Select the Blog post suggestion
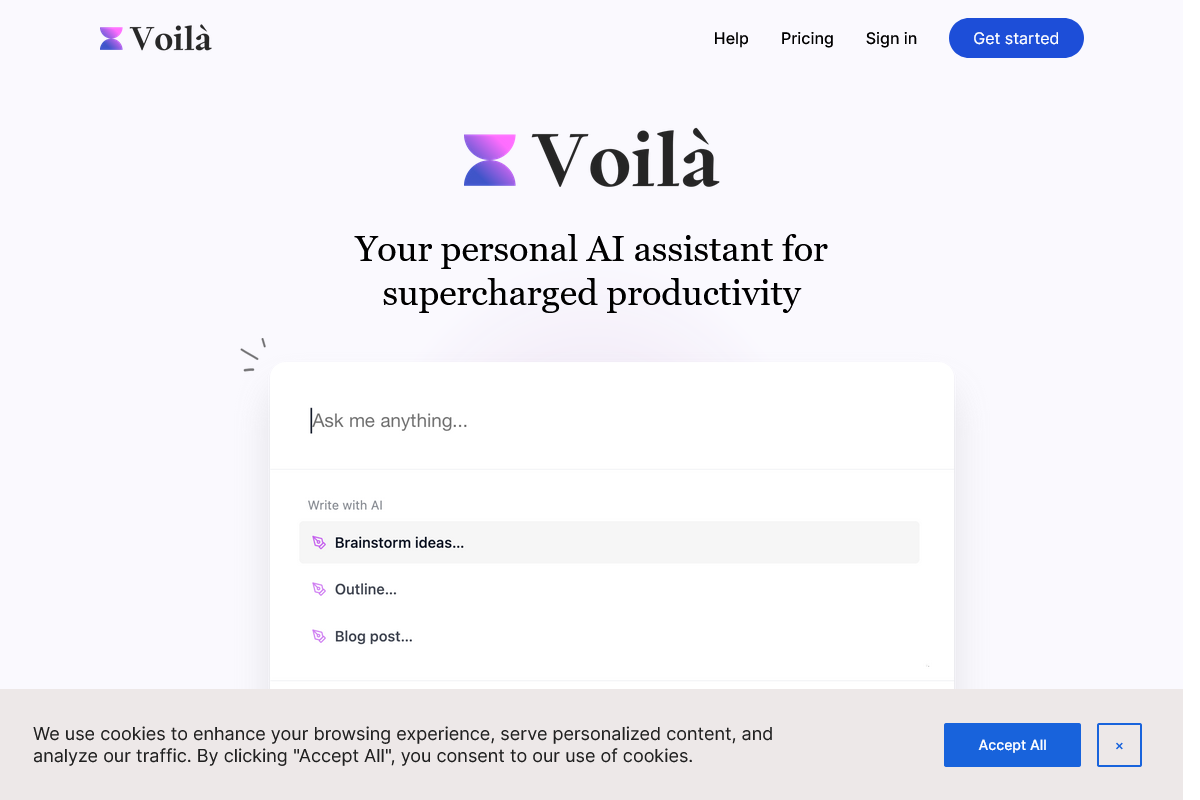The image size is (1200, 800). [373, 636]
